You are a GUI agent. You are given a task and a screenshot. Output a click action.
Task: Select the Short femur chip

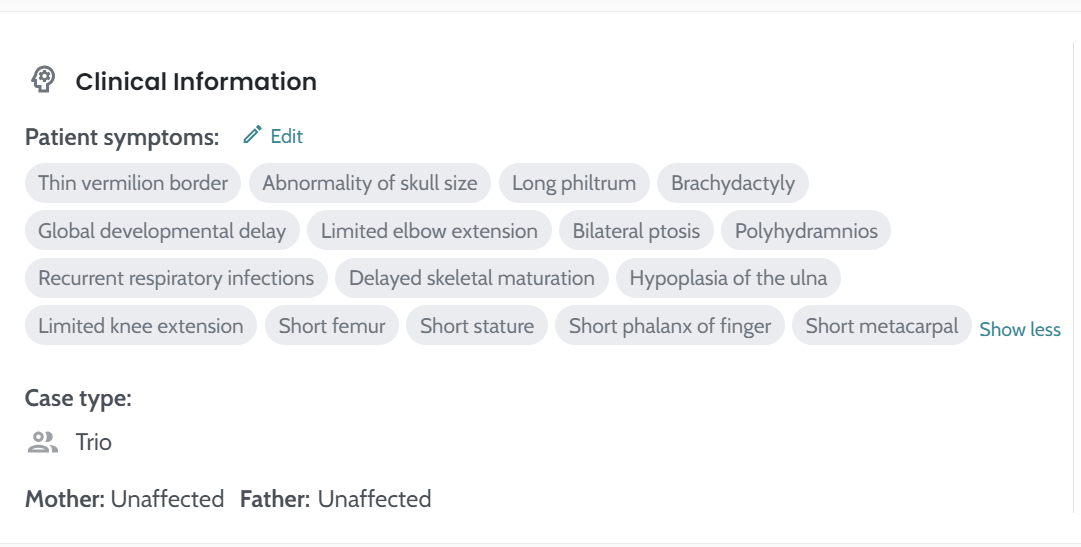(x=332, y=326)
